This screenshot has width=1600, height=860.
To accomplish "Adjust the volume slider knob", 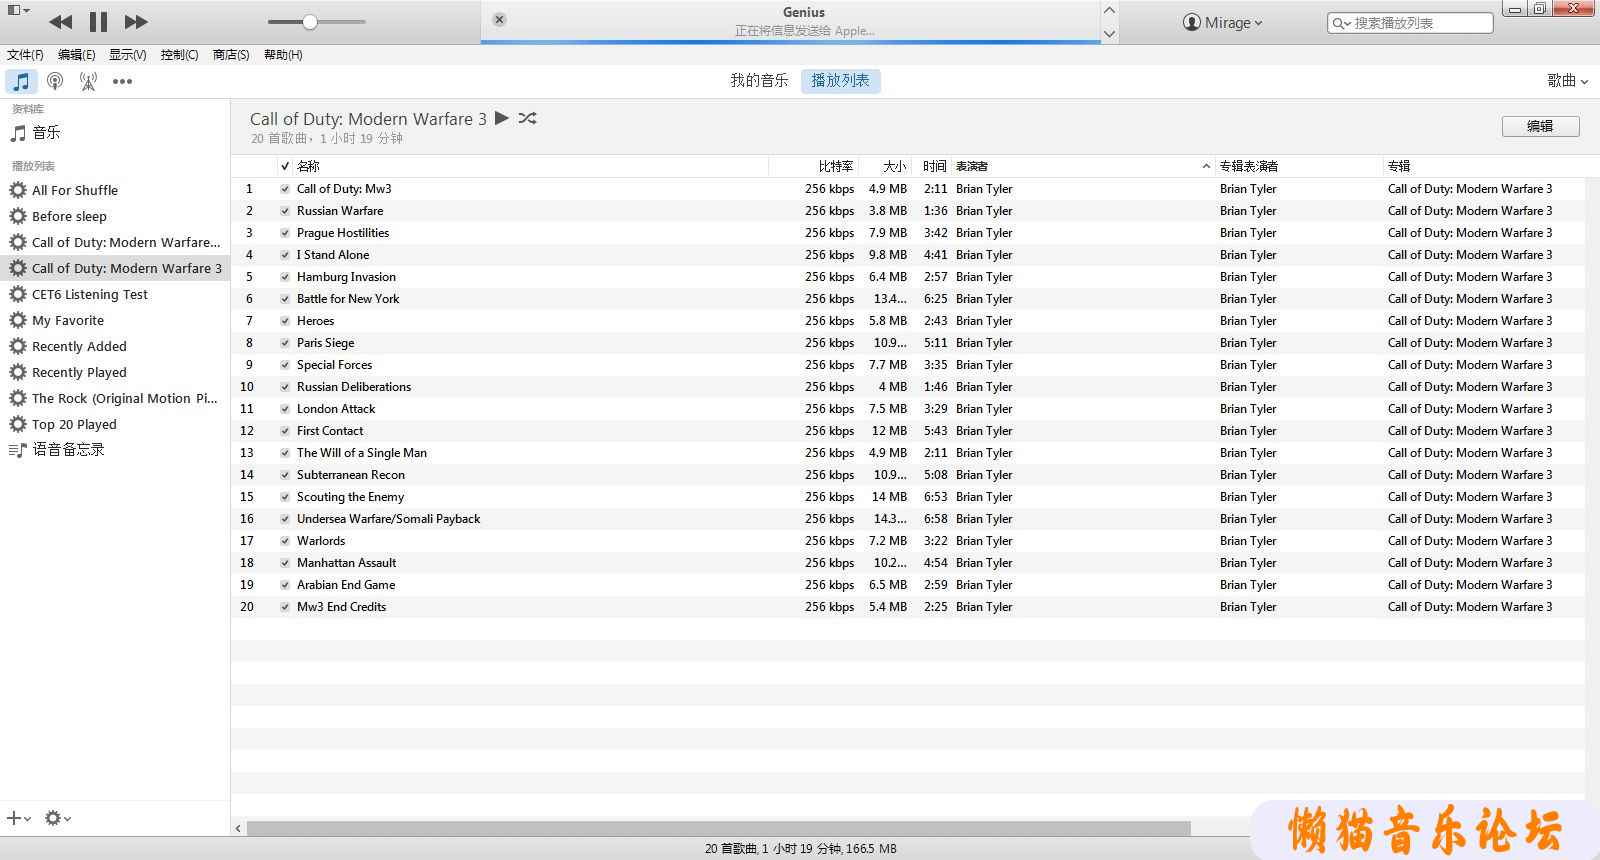I will [x=310, y=22].
